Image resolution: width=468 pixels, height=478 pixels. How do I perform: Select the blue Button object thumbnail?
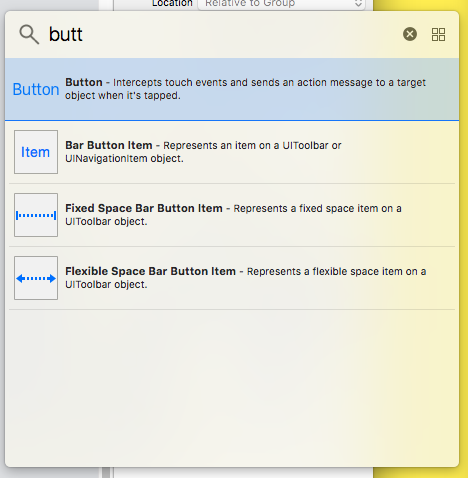click(x=36, y=89)
